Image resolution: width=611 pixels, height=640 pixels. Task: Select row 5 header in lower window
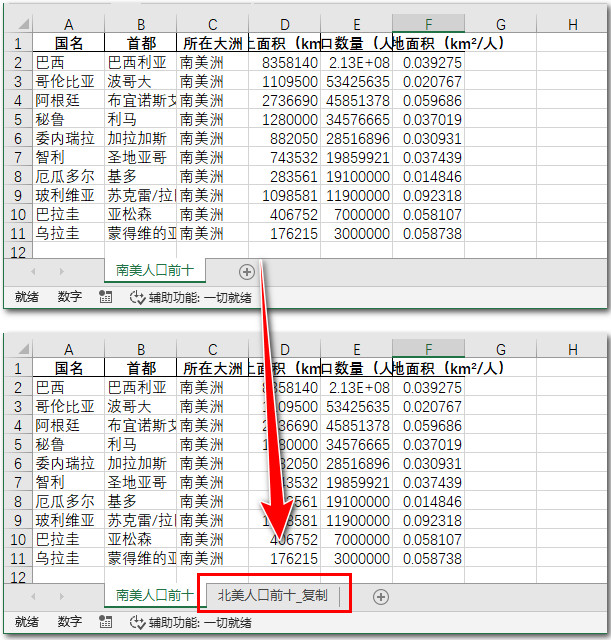coord(18,444)
